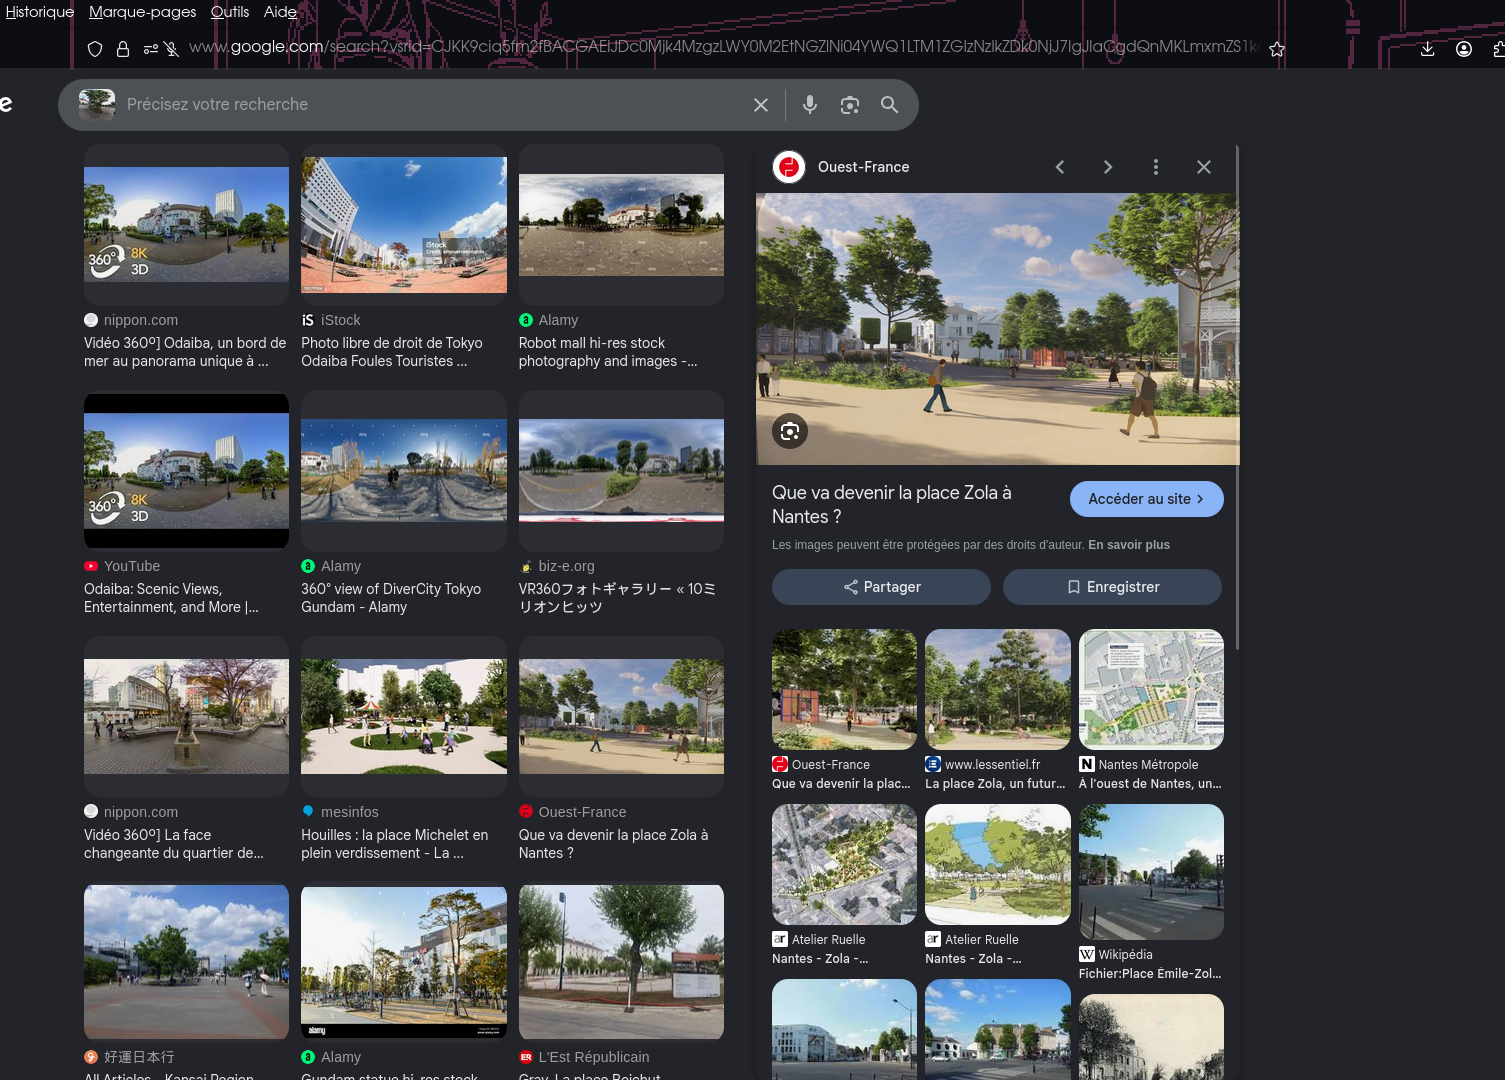
Task: Open the Marque-pages menu
Action: 143,12
